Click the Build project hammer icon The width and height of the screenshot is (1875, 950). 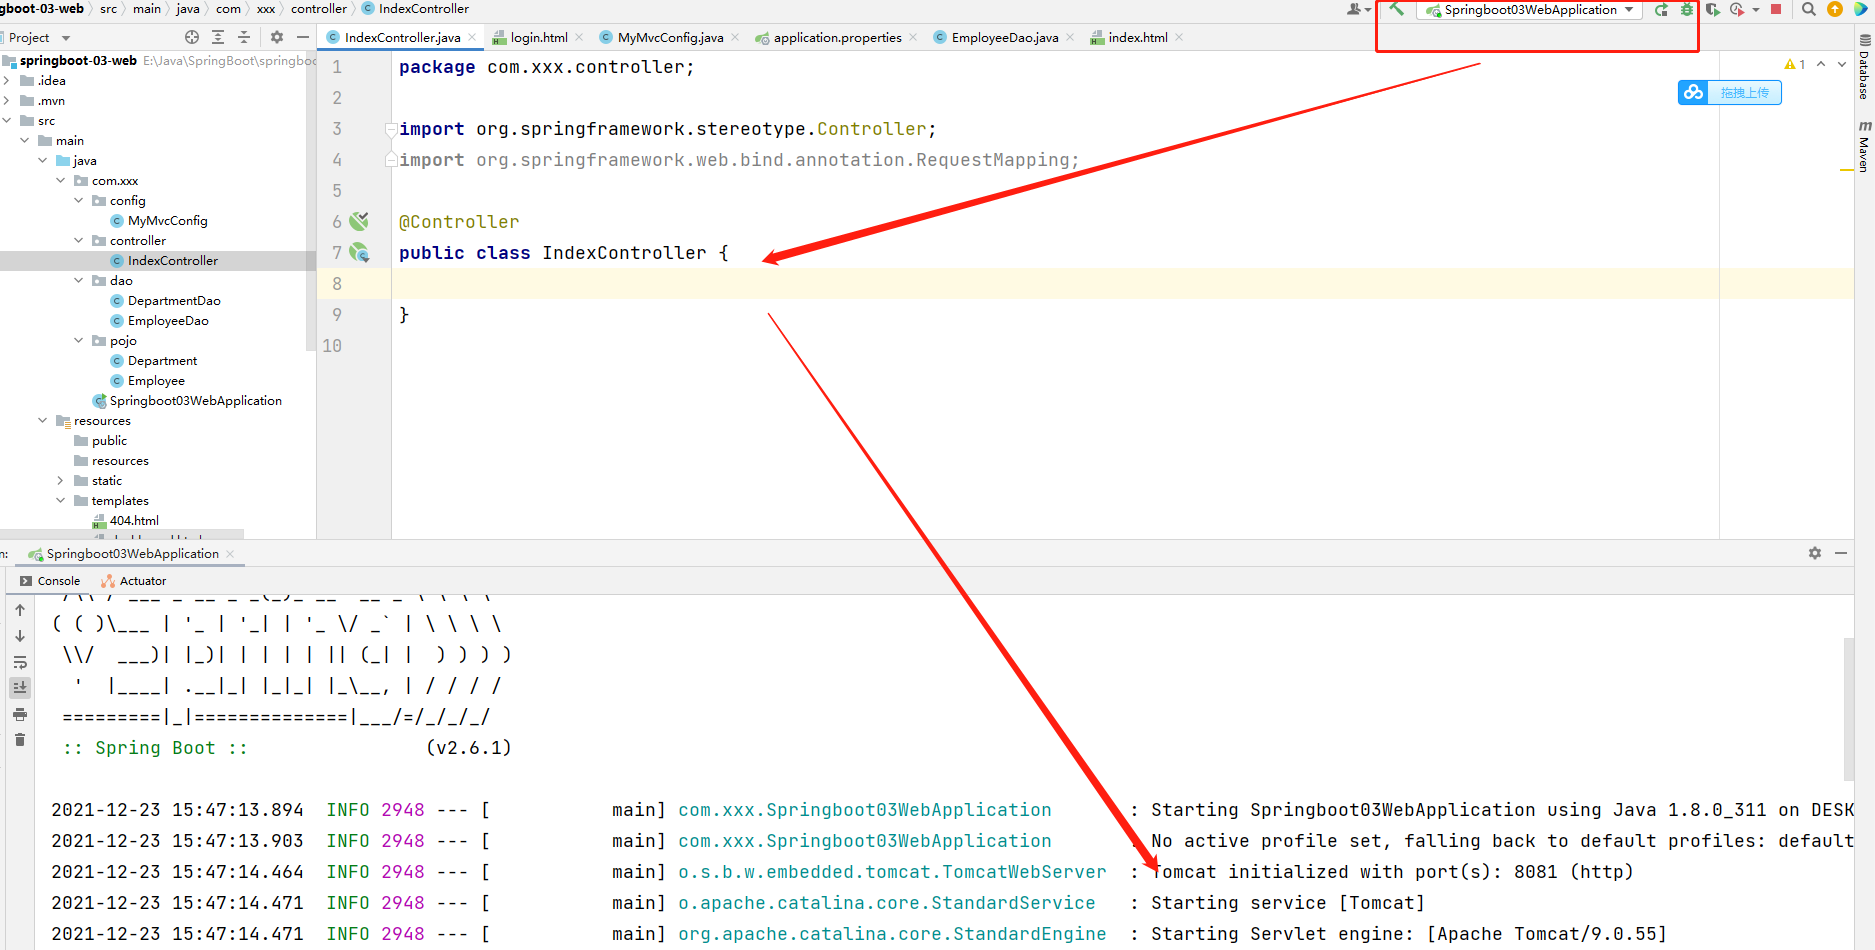tap(1396, 9)
